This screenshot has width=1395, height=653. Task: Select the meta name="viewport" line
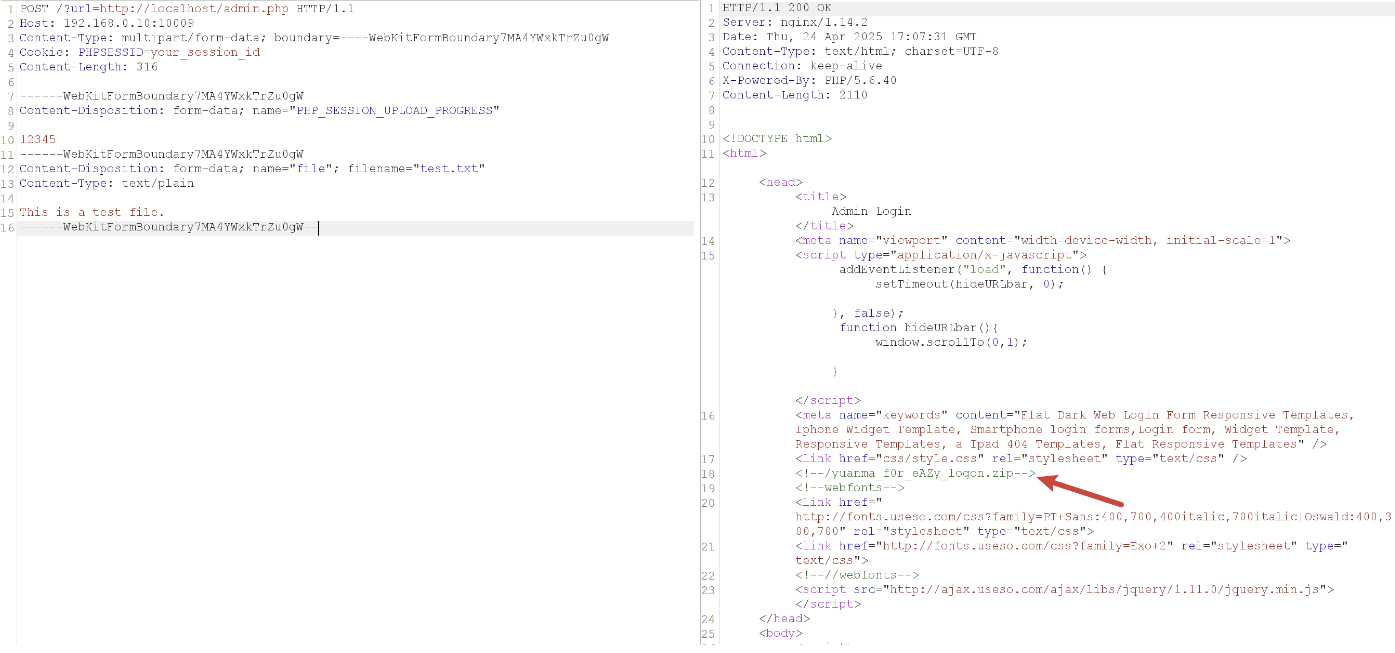pos(1043,241)
